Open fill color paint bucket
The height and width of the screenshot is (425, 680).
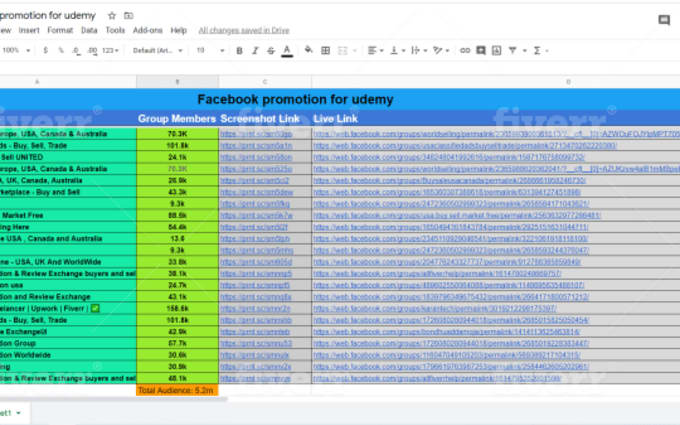[308, 50]
